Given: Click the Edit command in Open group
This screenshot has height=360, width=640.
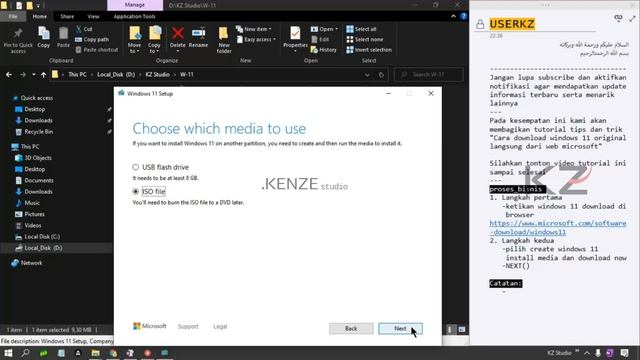Looking at the screenshot, I should click(x=320, y=40).
